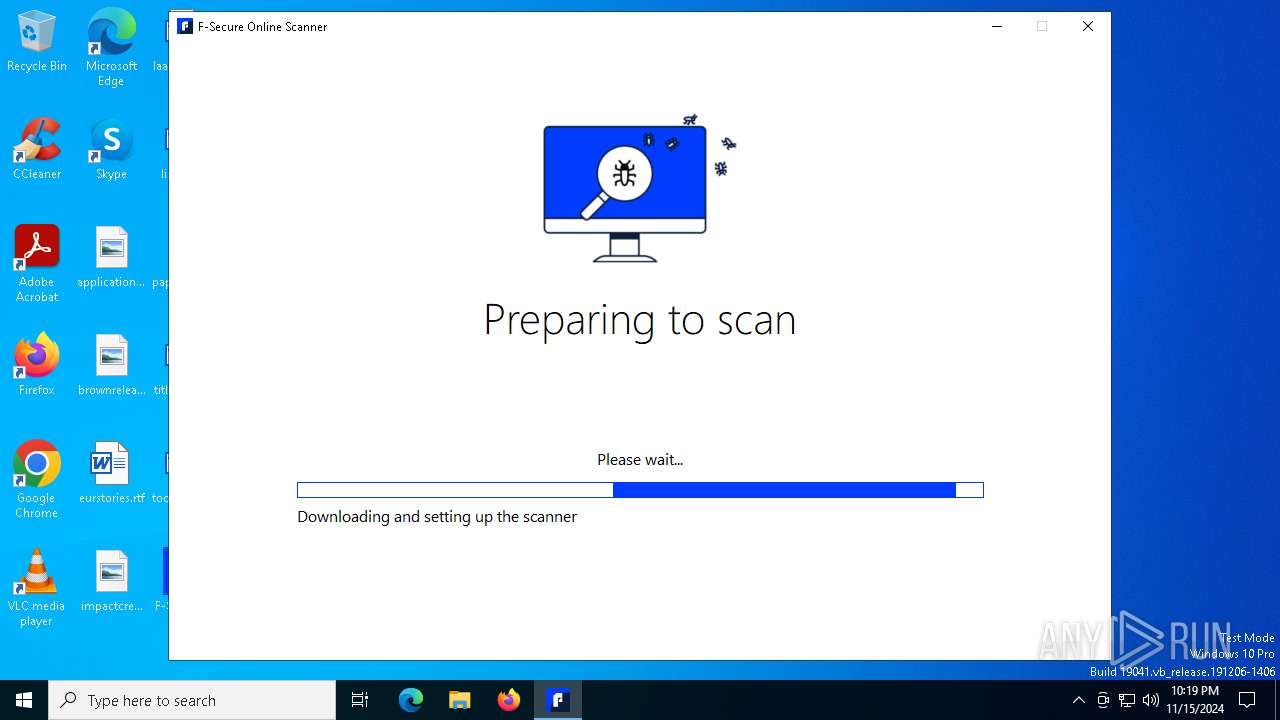Click the scanner download progress bar
The height and width of the screenshot is (720, 1280).
coord(640,490)
